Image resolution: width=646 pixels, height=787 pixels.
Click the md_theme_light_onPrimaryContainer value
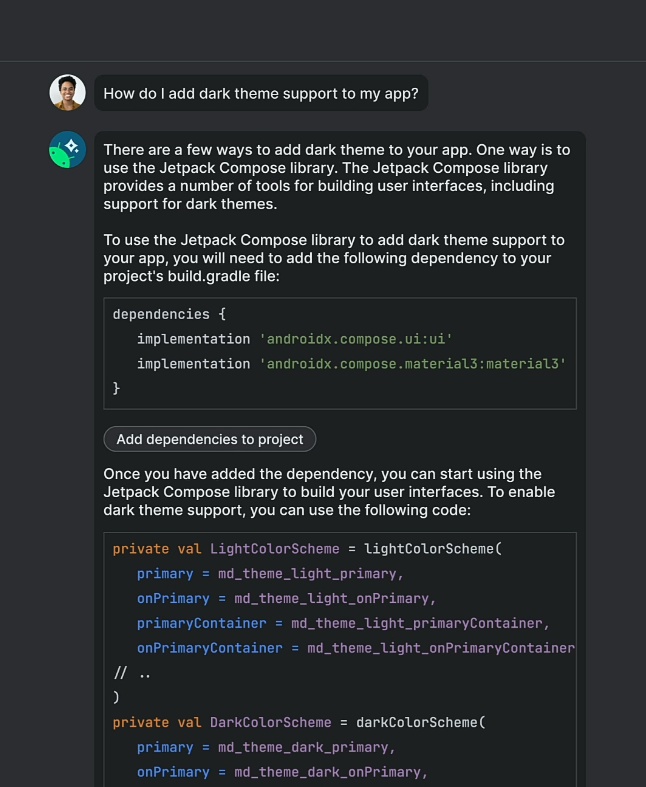[440, 648]
